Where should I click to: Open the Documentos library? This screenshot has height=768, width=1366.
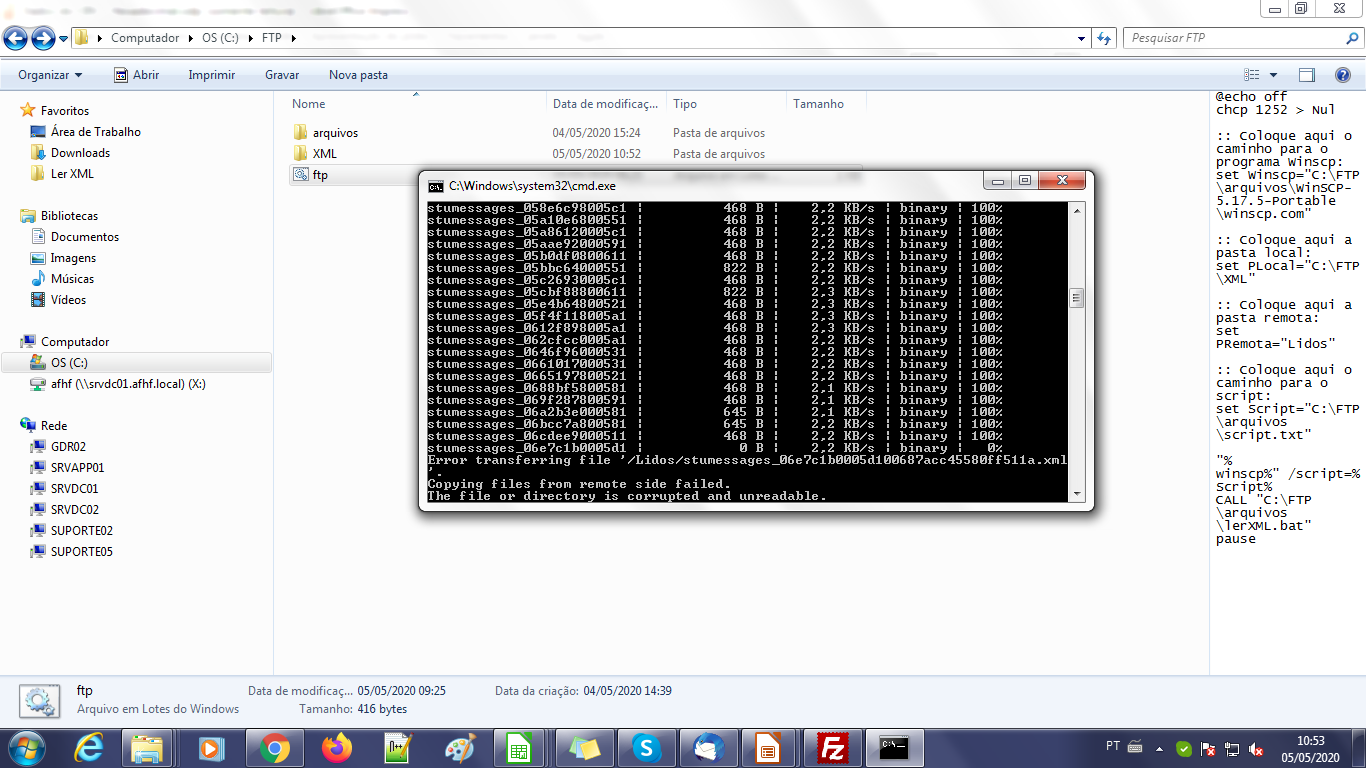[x=84, y=237]
